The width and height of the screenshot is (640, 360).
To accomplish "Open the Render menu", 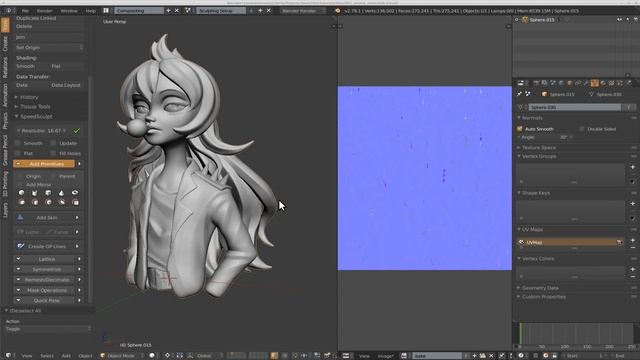I will (44, 11).
